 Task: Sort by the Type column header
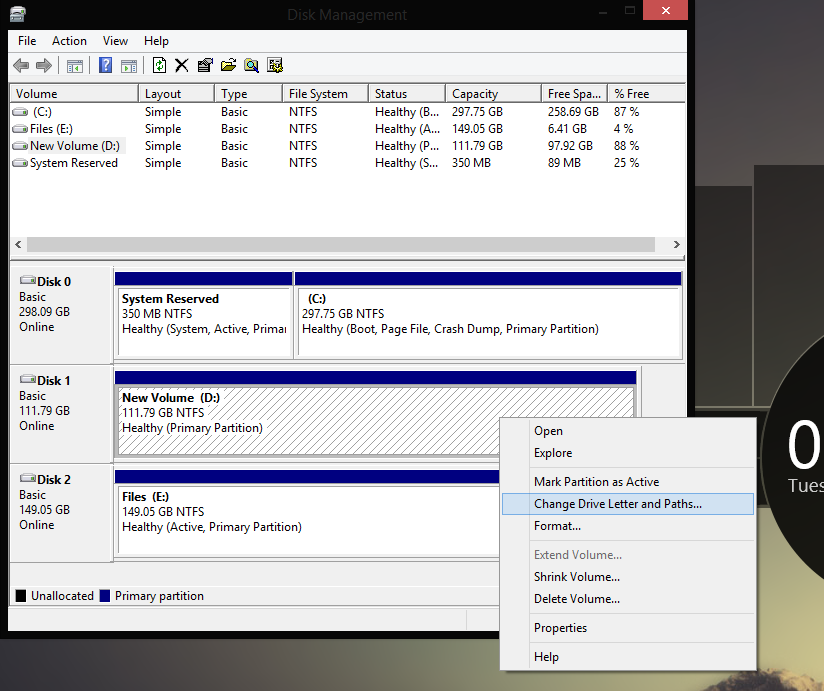(x=249, y=94)
